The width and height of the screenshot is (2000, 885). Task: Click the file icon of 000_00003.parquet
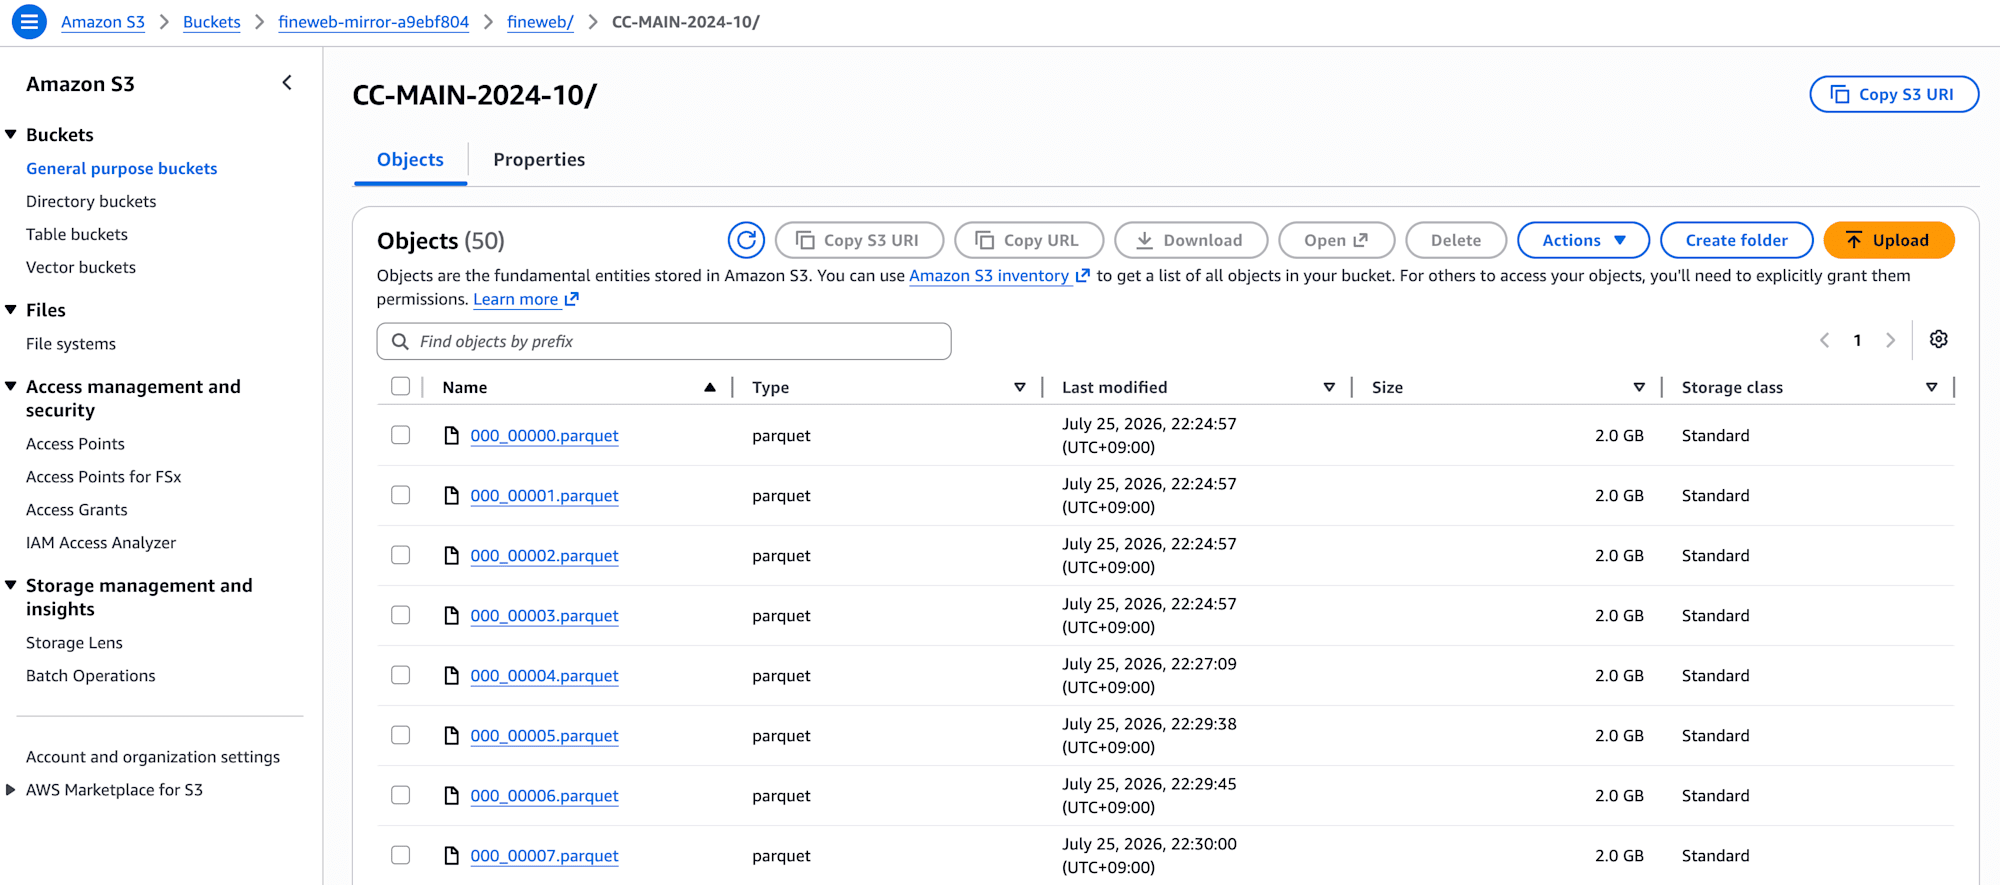click(452, 615)
